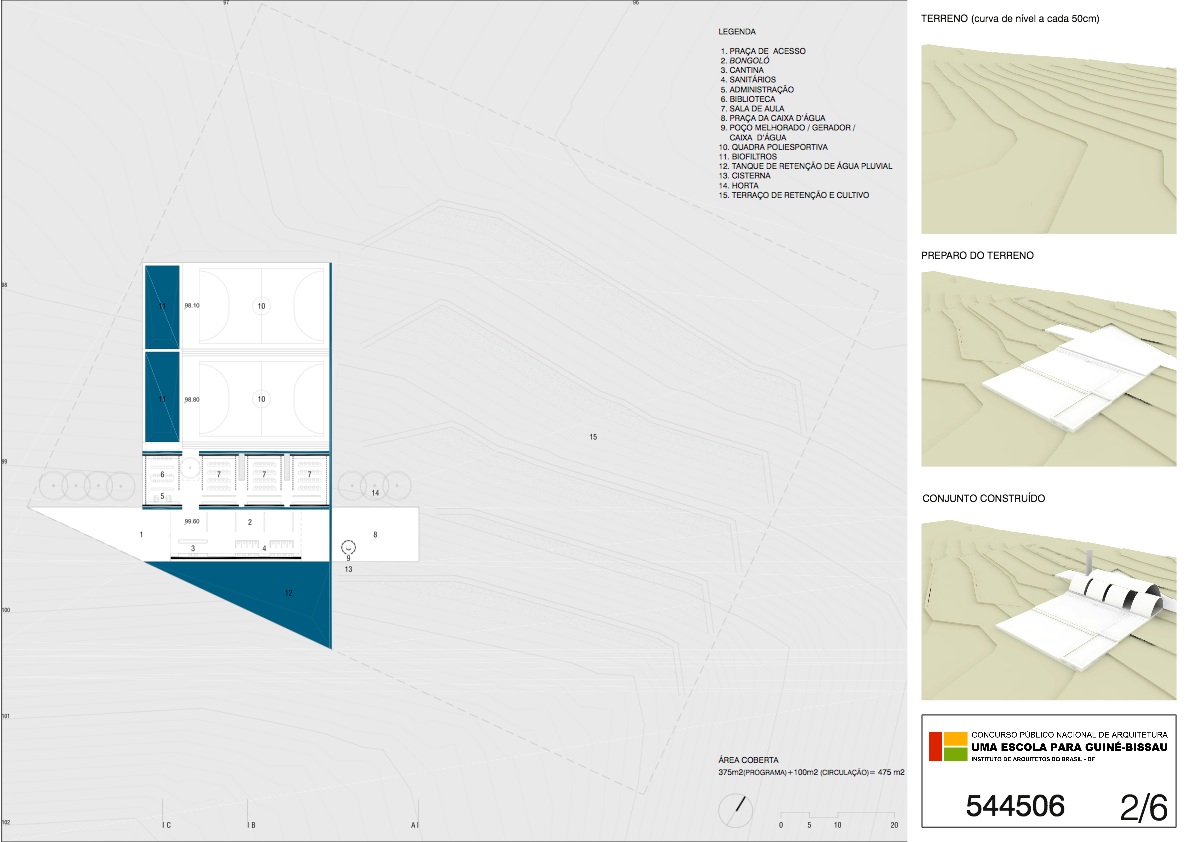
Task: Click the round symbol above library label 6
Action: [x=187, y=467]
